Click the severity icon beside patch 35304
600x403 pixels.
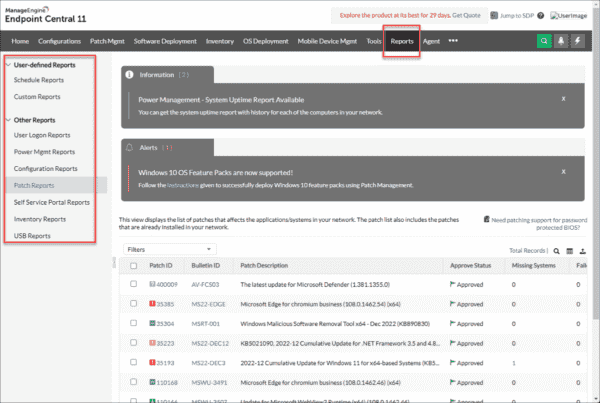coord(152,323)
